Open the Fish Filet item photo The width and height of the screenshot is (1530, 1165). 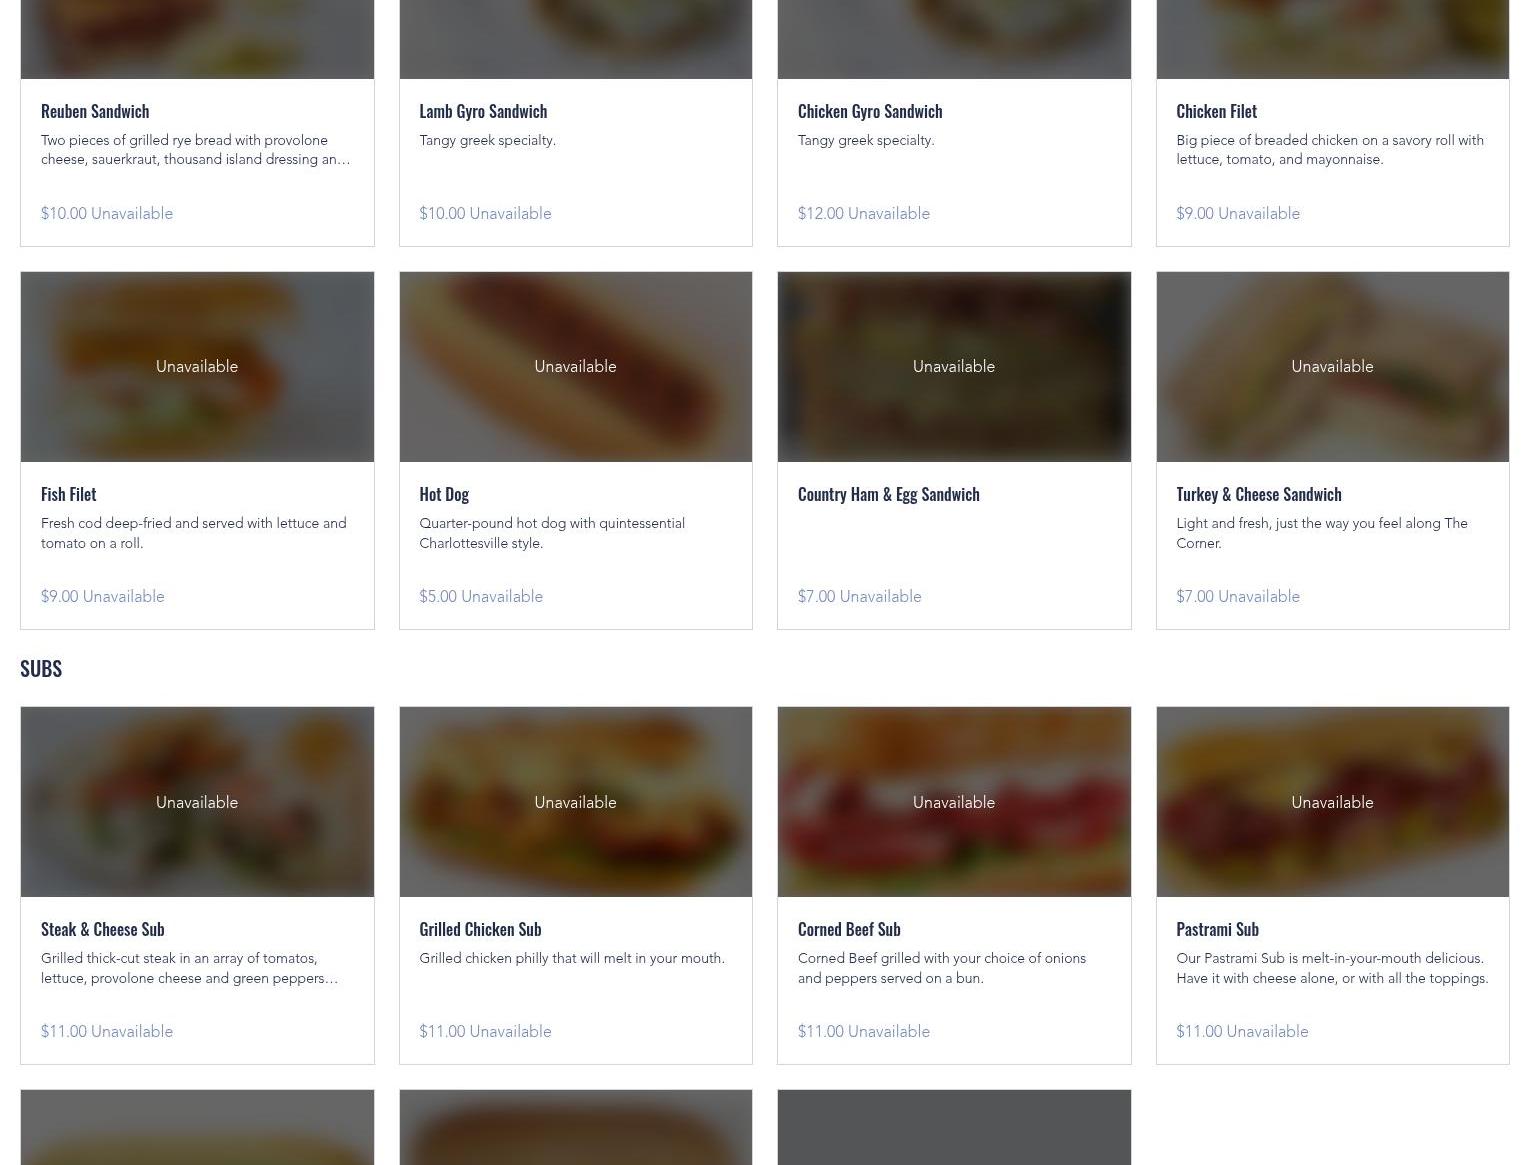(197, 367)
